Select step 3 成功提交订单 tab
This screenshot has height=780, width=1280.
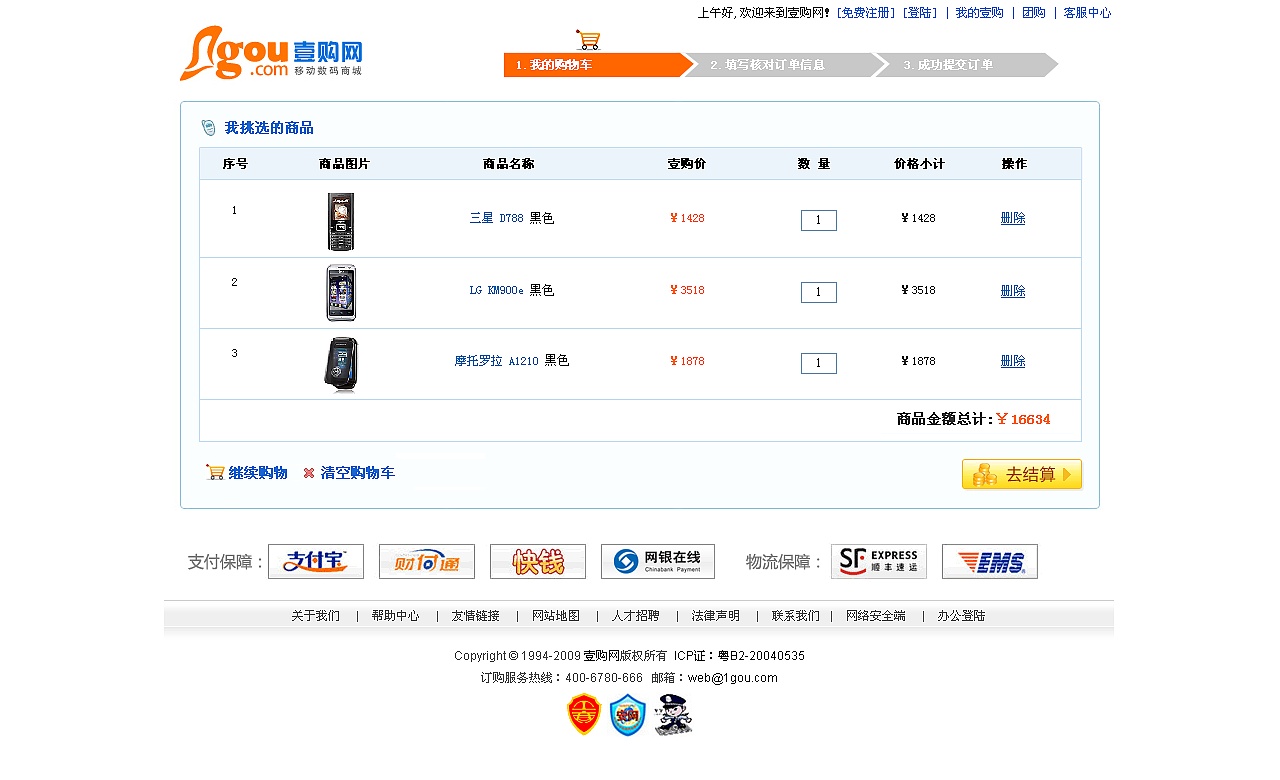(966, 65)
